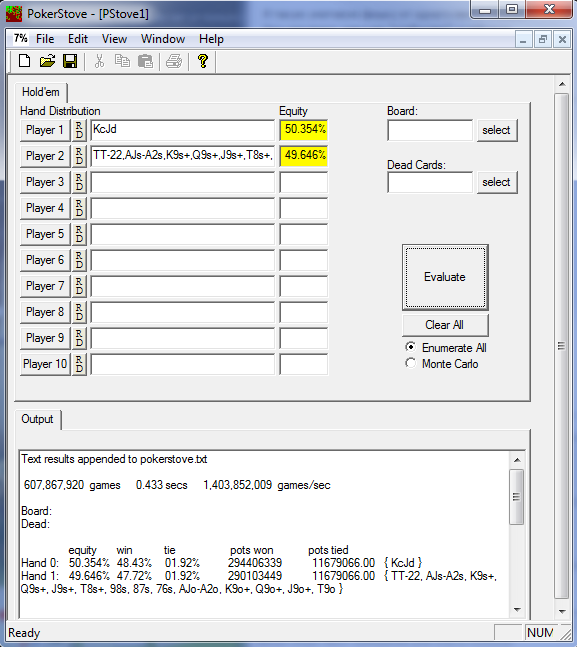
Task: Click the Board select button
Action: [497, 130]
